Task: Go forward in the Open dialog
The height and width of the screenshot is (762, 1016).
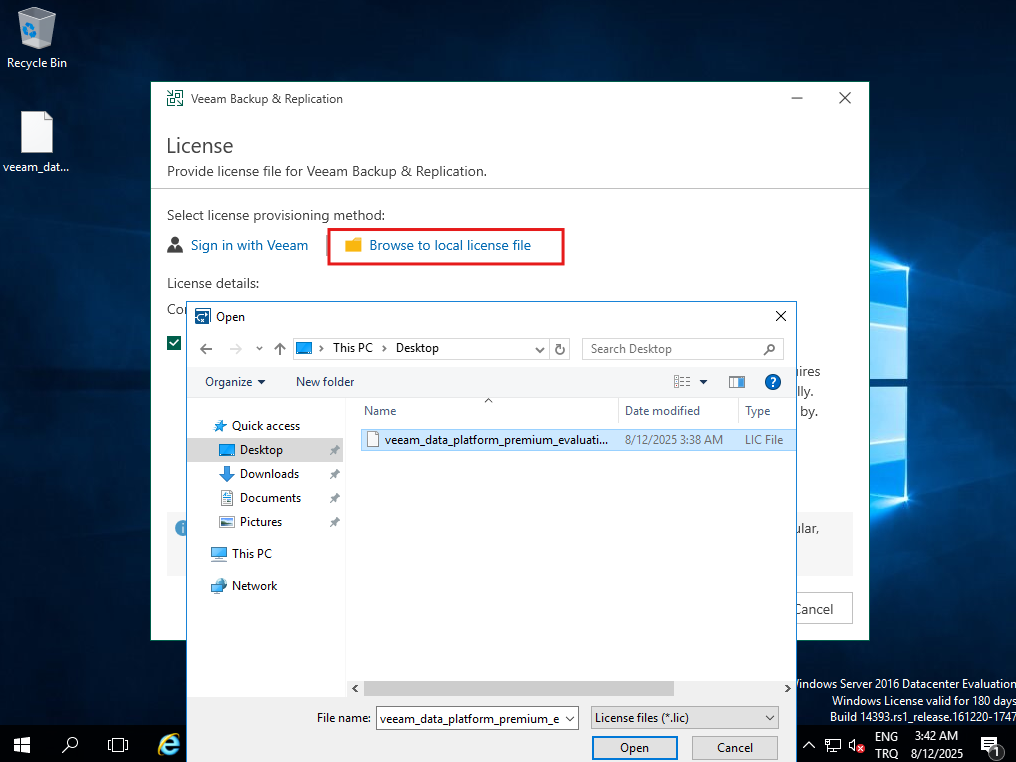Action: pyautogui.click(x=236, y=349)
